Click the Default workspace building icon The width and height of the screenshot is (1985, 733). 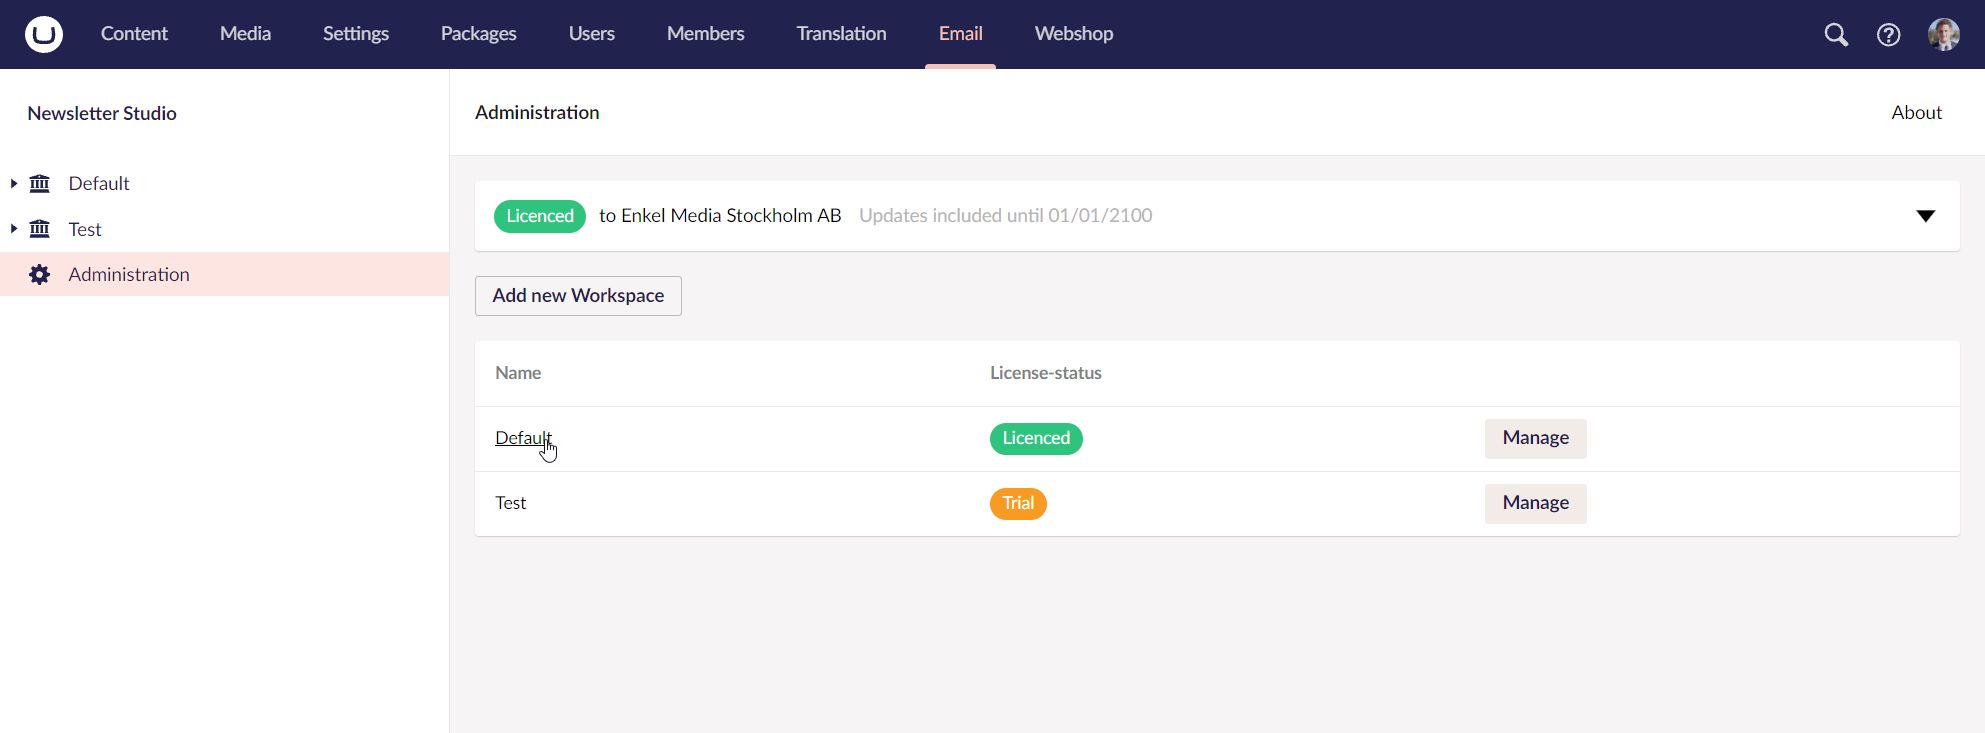[40, 183]
